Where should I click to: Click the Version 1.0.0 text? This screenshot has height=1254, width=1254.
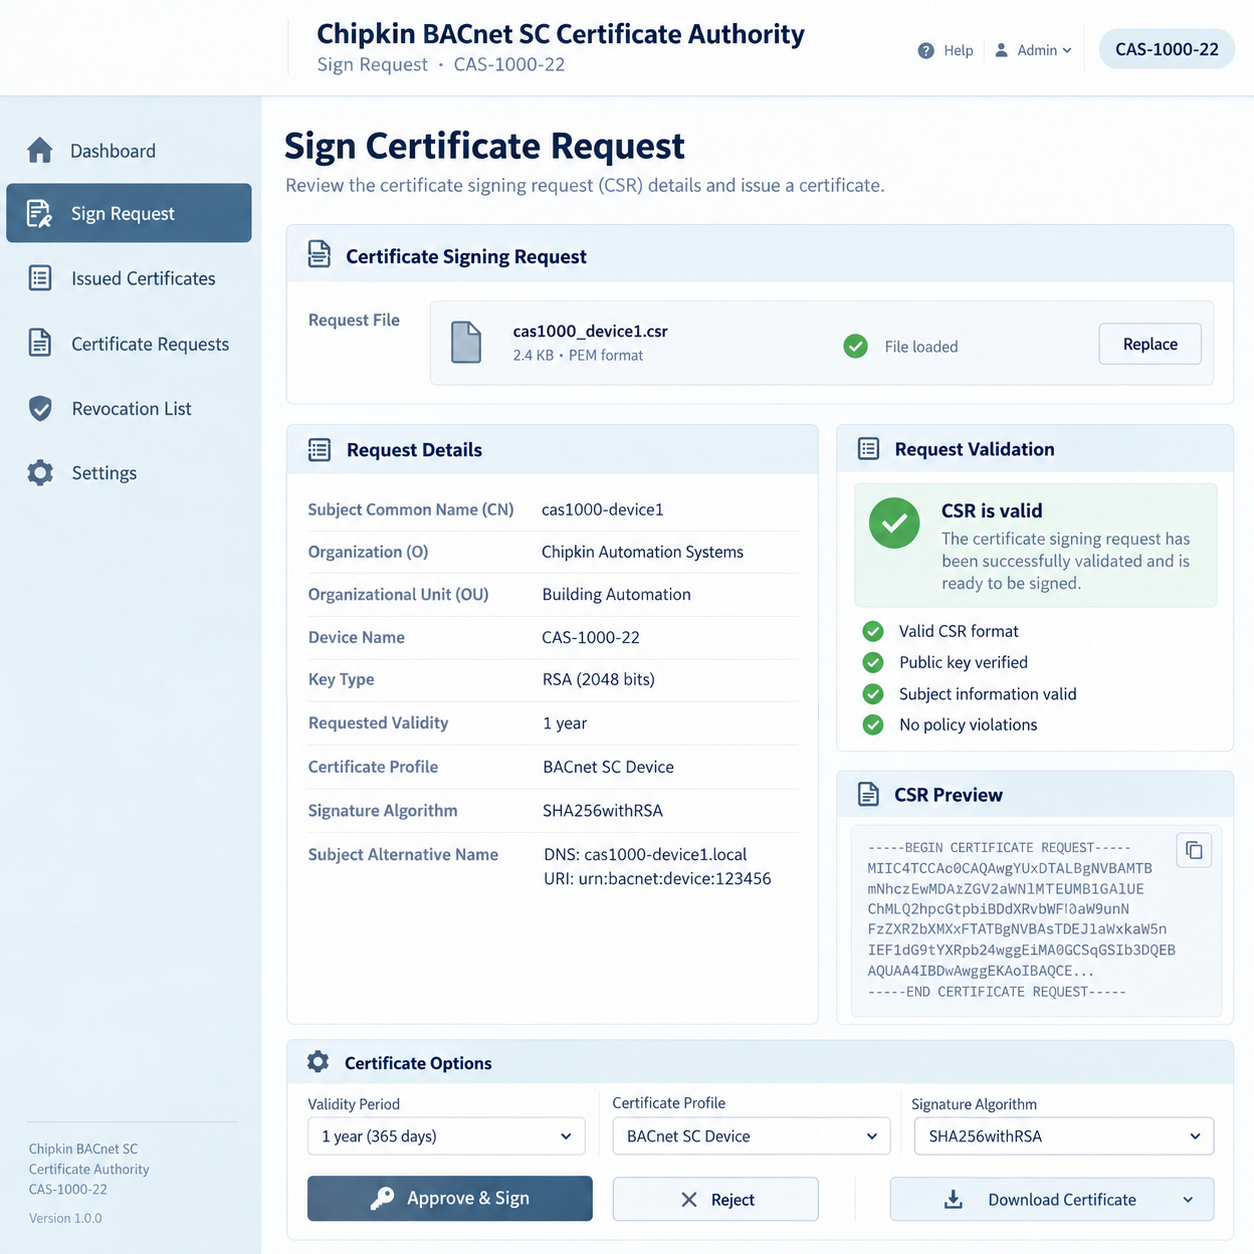click(x=65, y=1218)
